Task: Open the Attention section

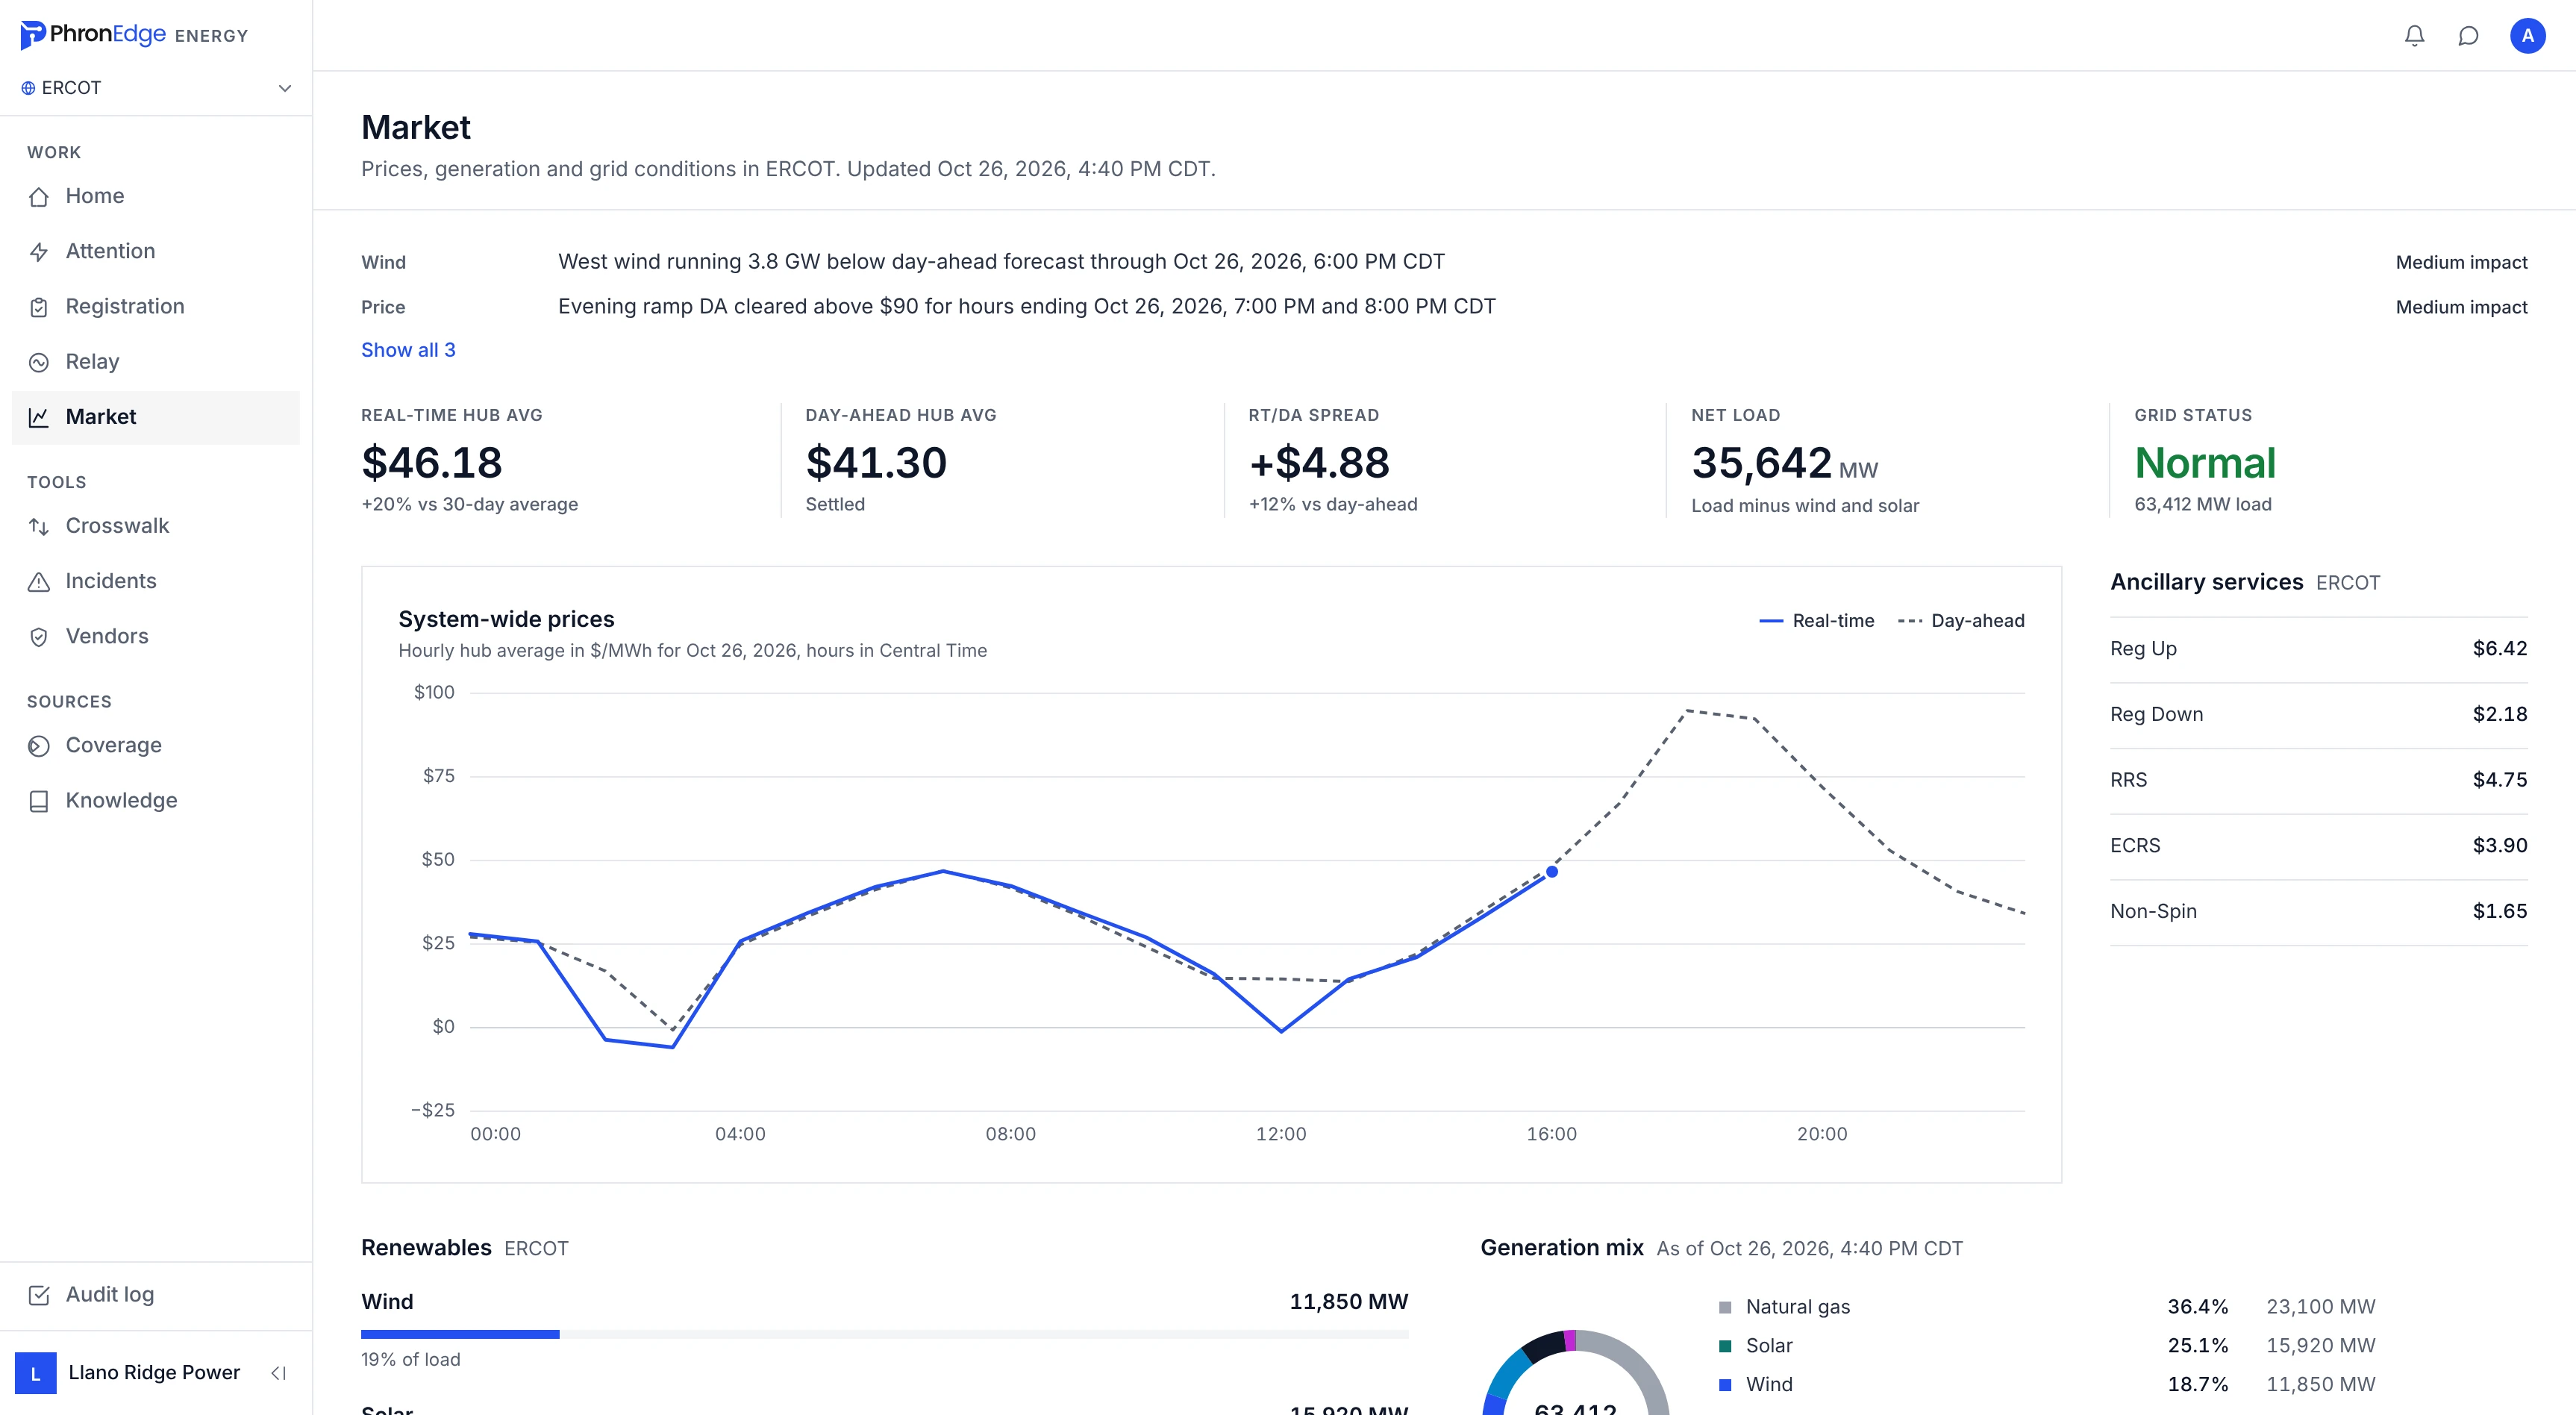Action: coord(156,251)
